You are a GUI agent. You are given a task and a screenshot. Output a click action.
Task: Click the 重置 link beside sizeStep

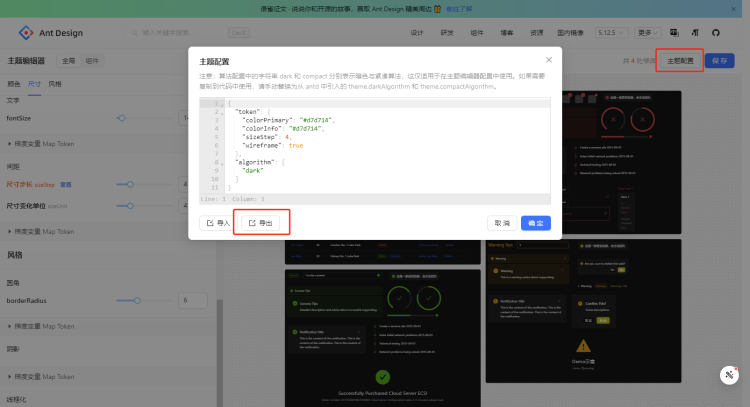pyautogui.click(x=66, y=185)
